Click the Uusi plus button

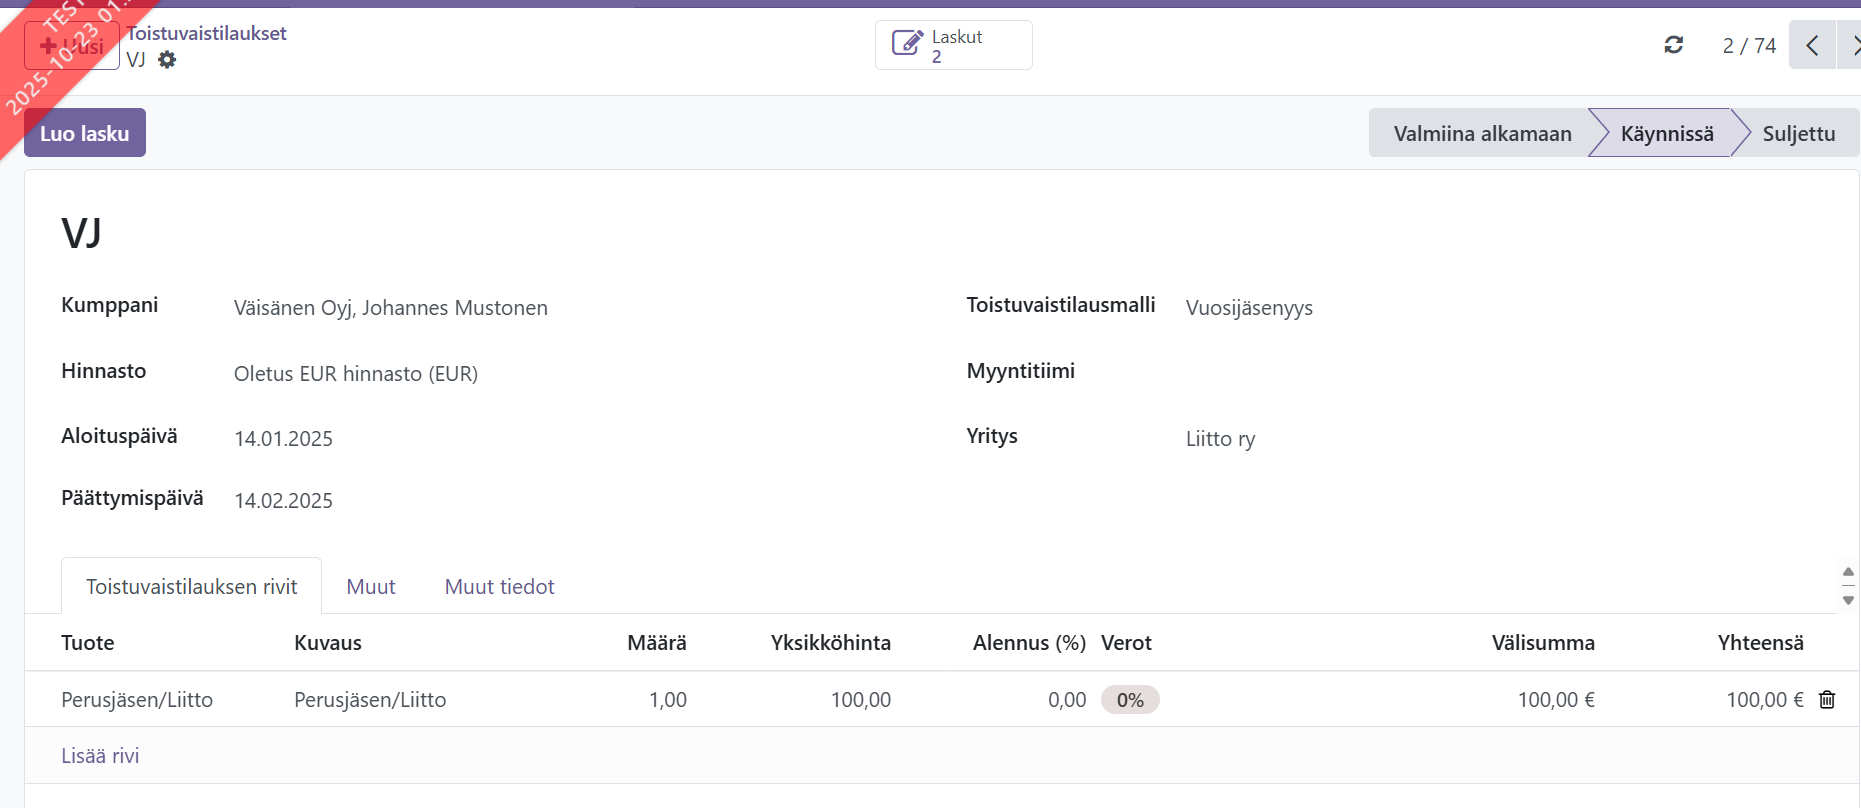pyautogui.click(x=72, y=46)
